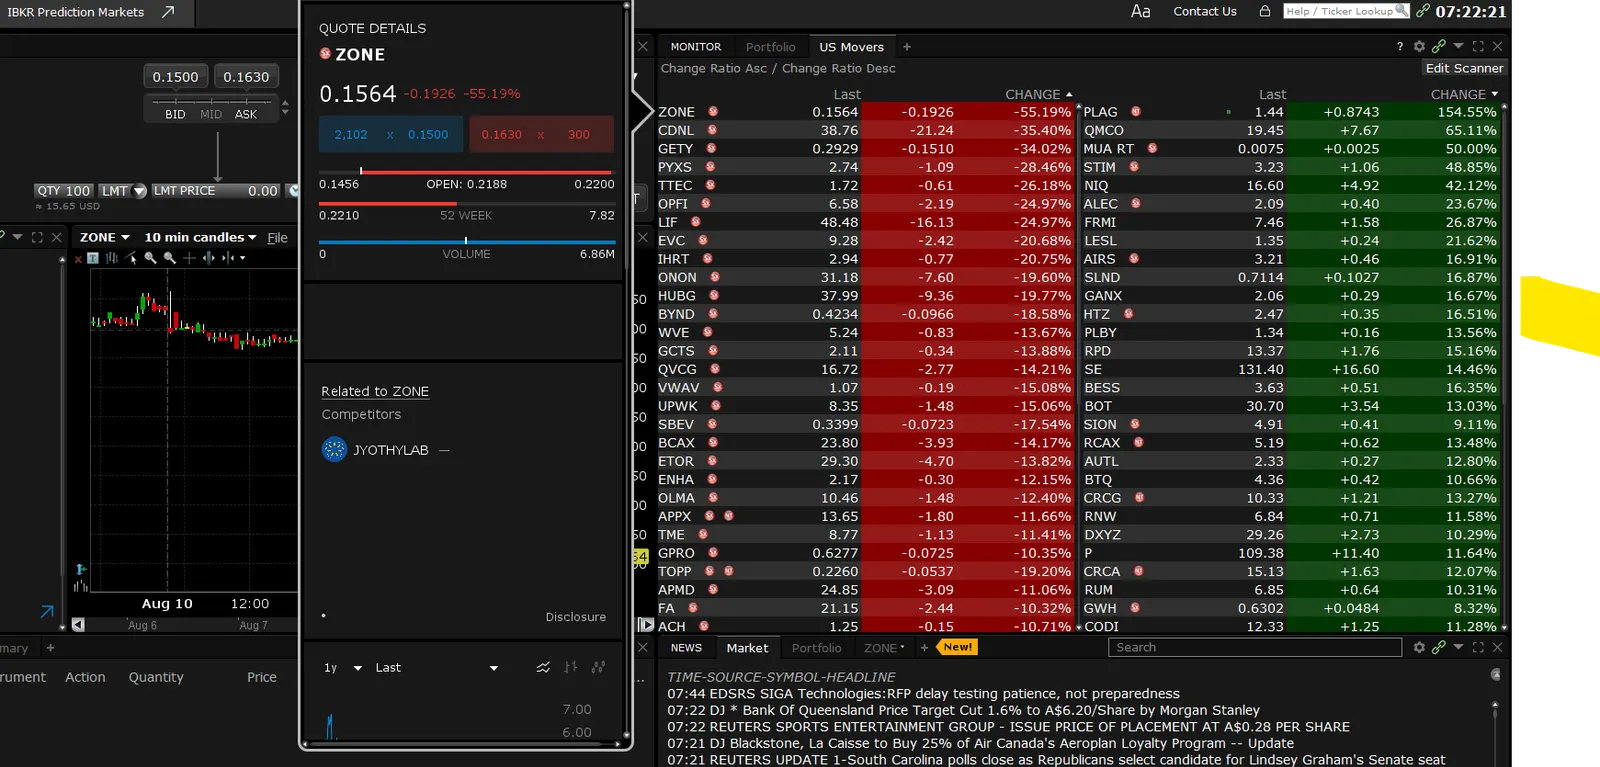Click the QTY 100 quantity field
Viewport: 1600px width, 767px height.
pos(64,191)
